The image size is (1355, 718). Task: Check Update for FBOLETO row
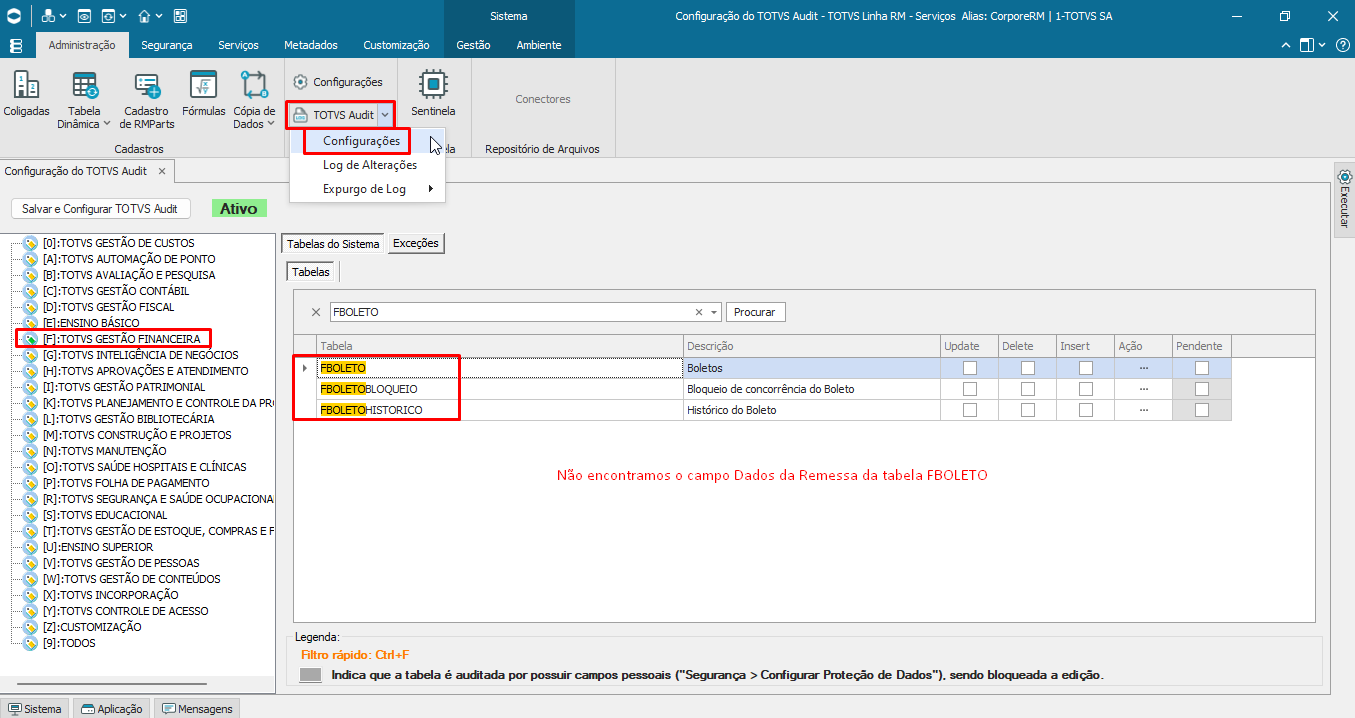coord(969,368)
